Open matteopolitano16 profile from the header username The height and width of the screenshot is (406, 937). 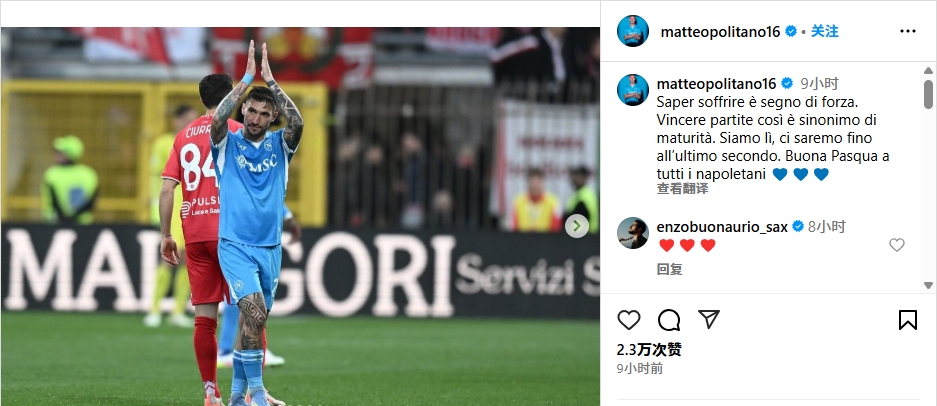click(x=720, y=32)
